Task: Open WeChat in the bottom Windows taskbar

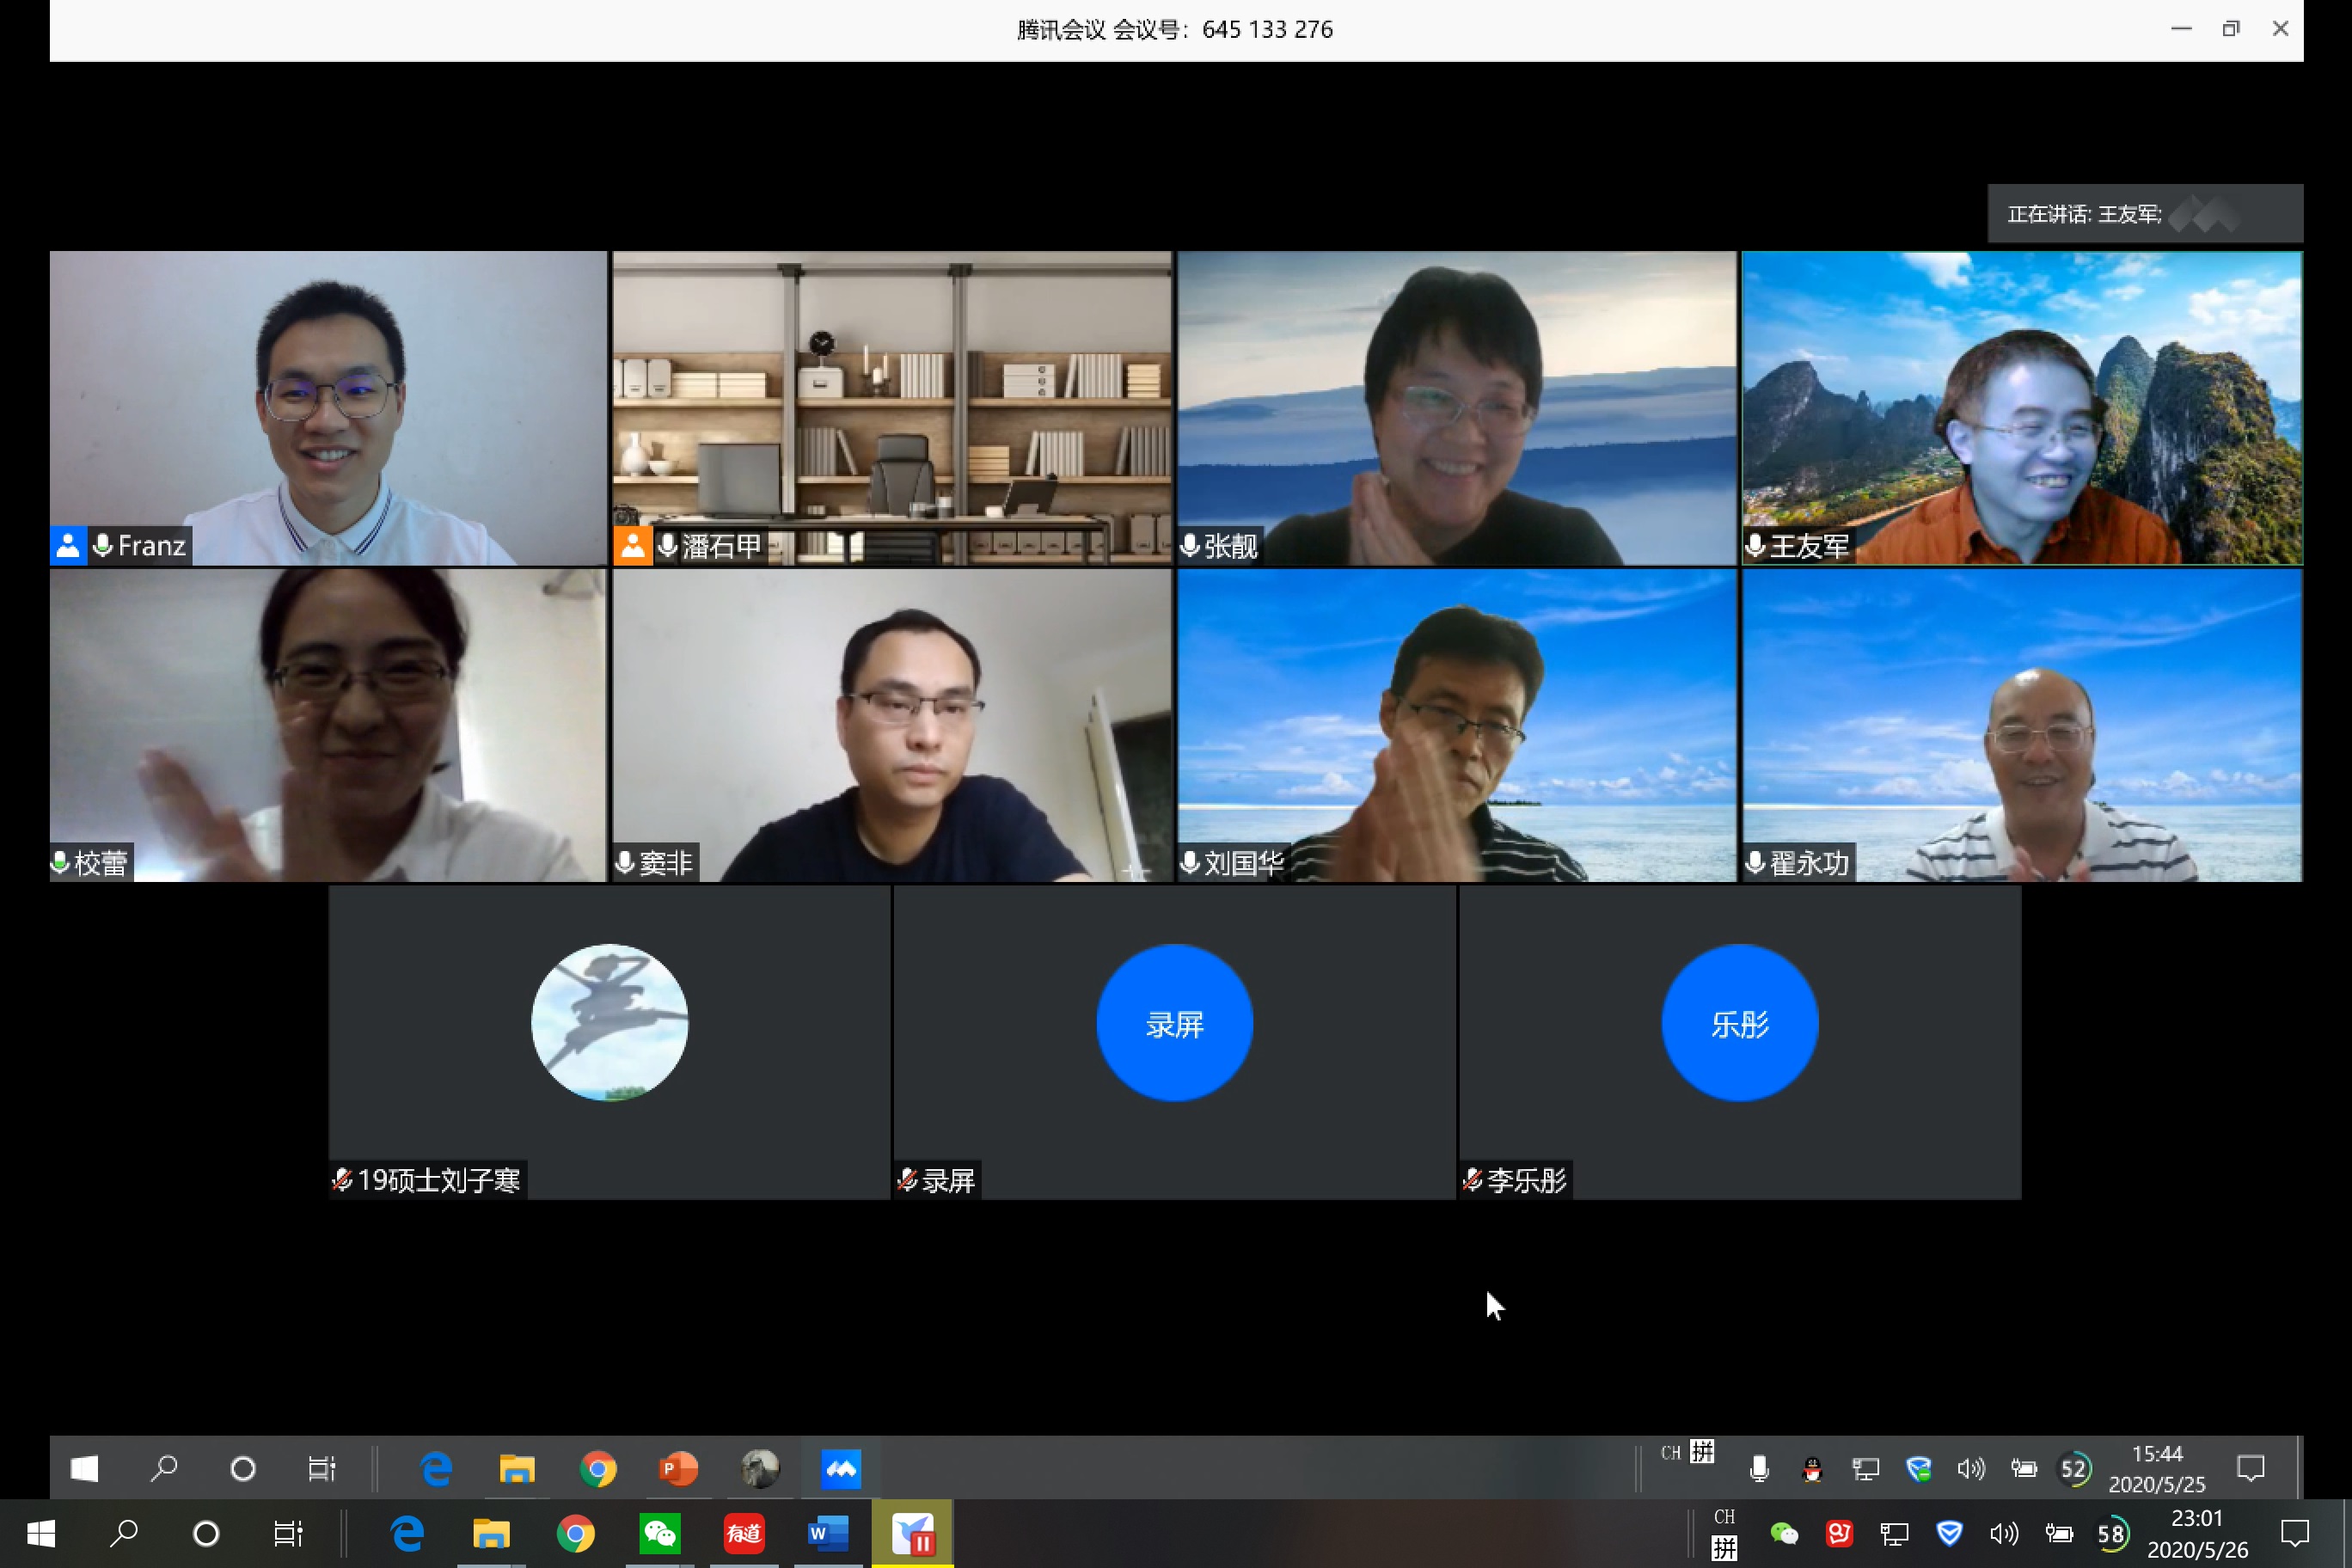Action: point(660,1533)
